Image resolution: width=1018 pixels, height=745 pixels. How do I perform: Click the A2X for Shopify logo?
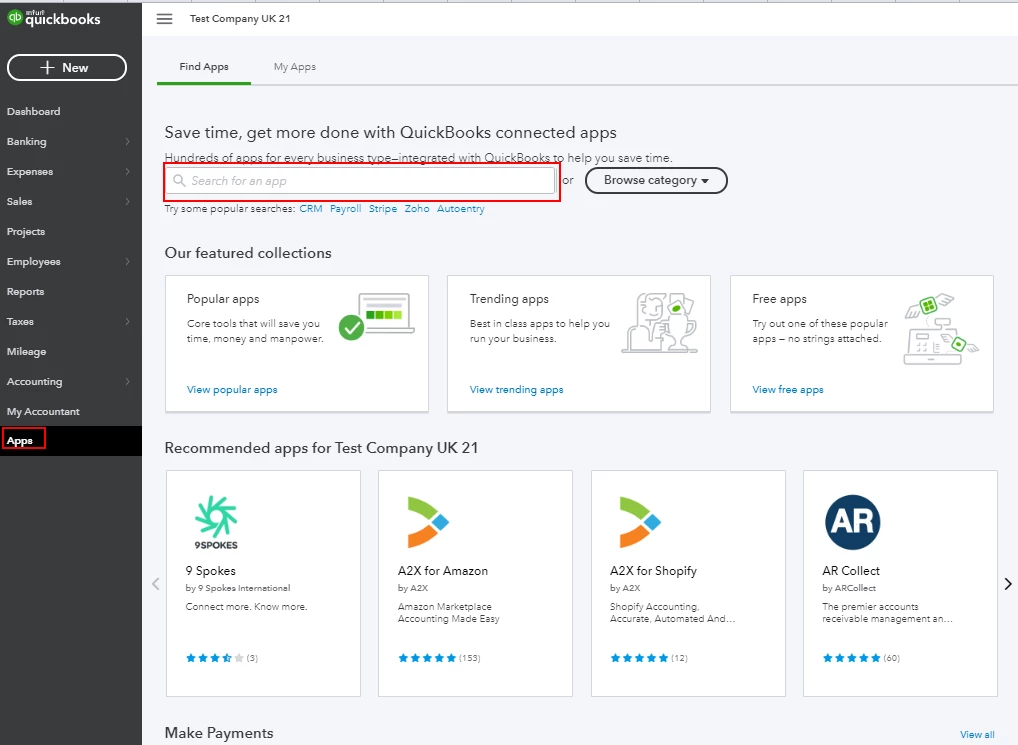pyautogui.click(x=640, y=522)
